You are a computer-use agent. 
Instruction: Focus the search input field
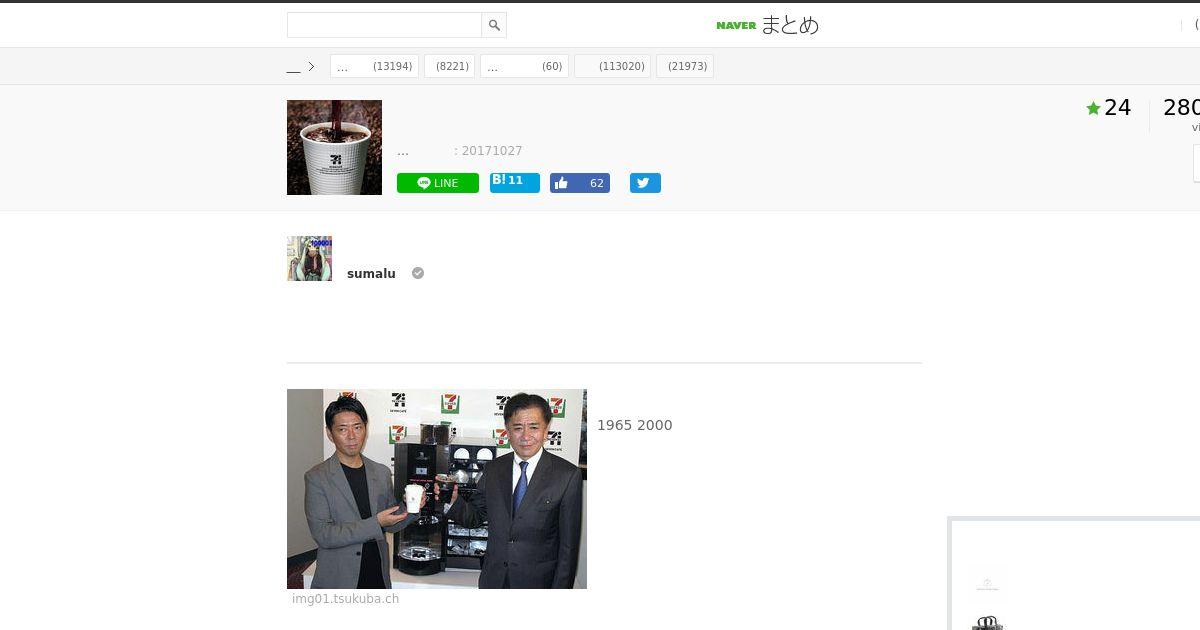pyautogui.click(x=384, y=25)
